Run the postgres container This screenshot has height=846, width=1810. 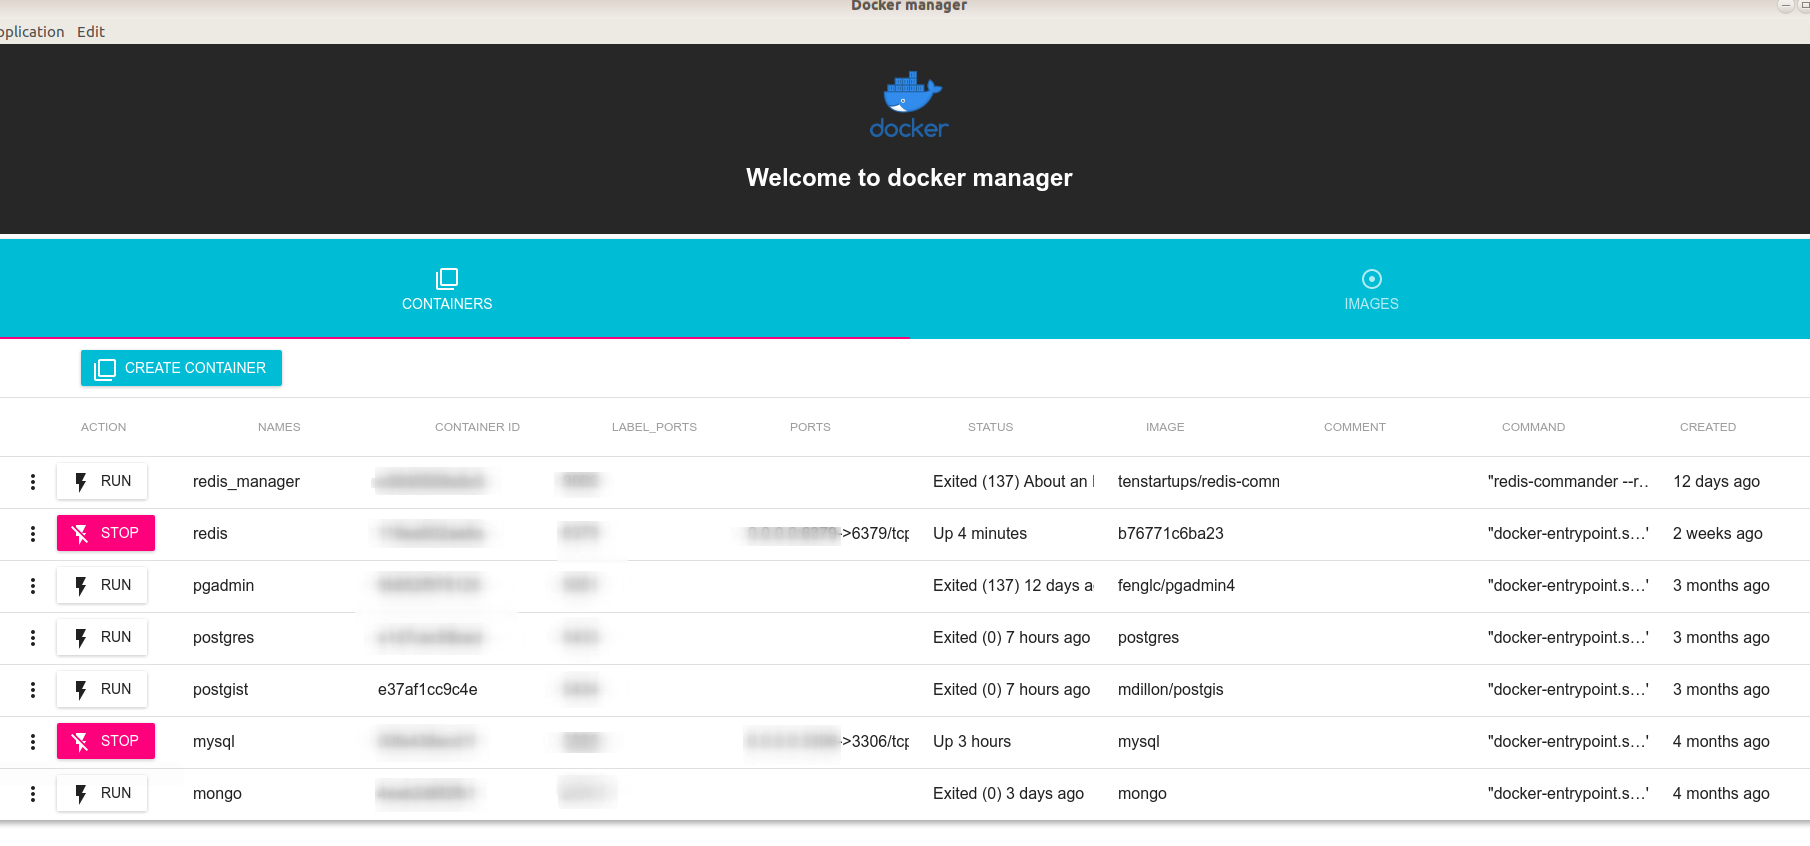[x=102, y=637]
